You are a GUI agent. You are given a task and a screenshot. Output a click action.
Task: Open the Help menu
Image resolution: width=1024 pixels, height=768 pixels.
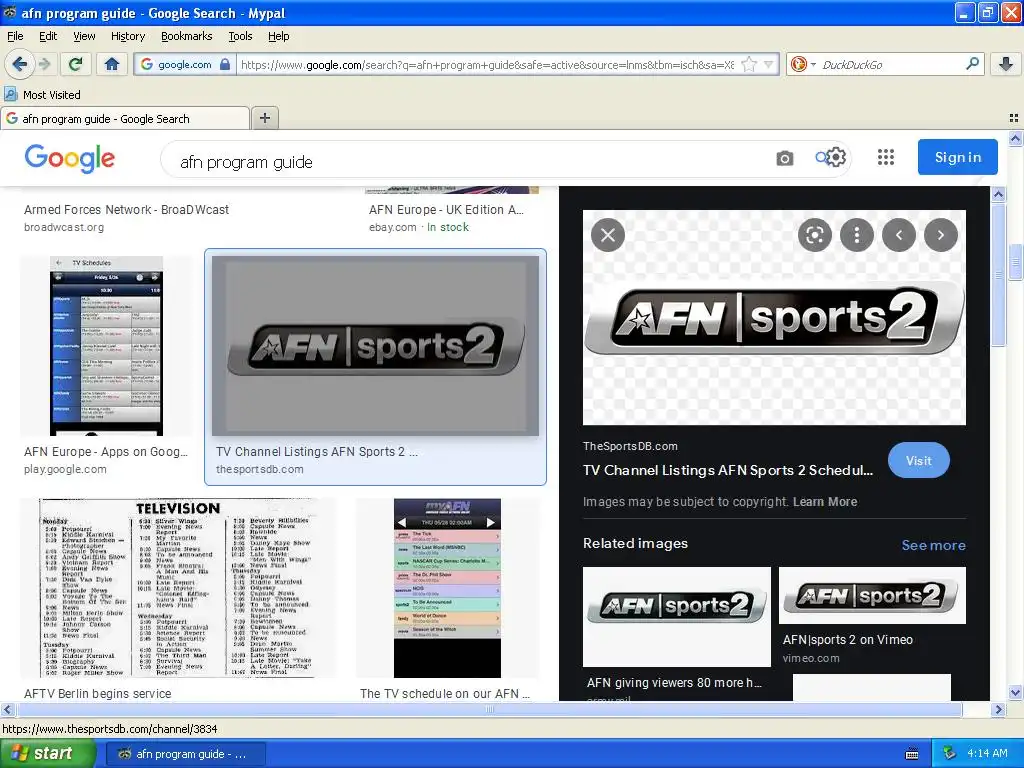(278, 36)
